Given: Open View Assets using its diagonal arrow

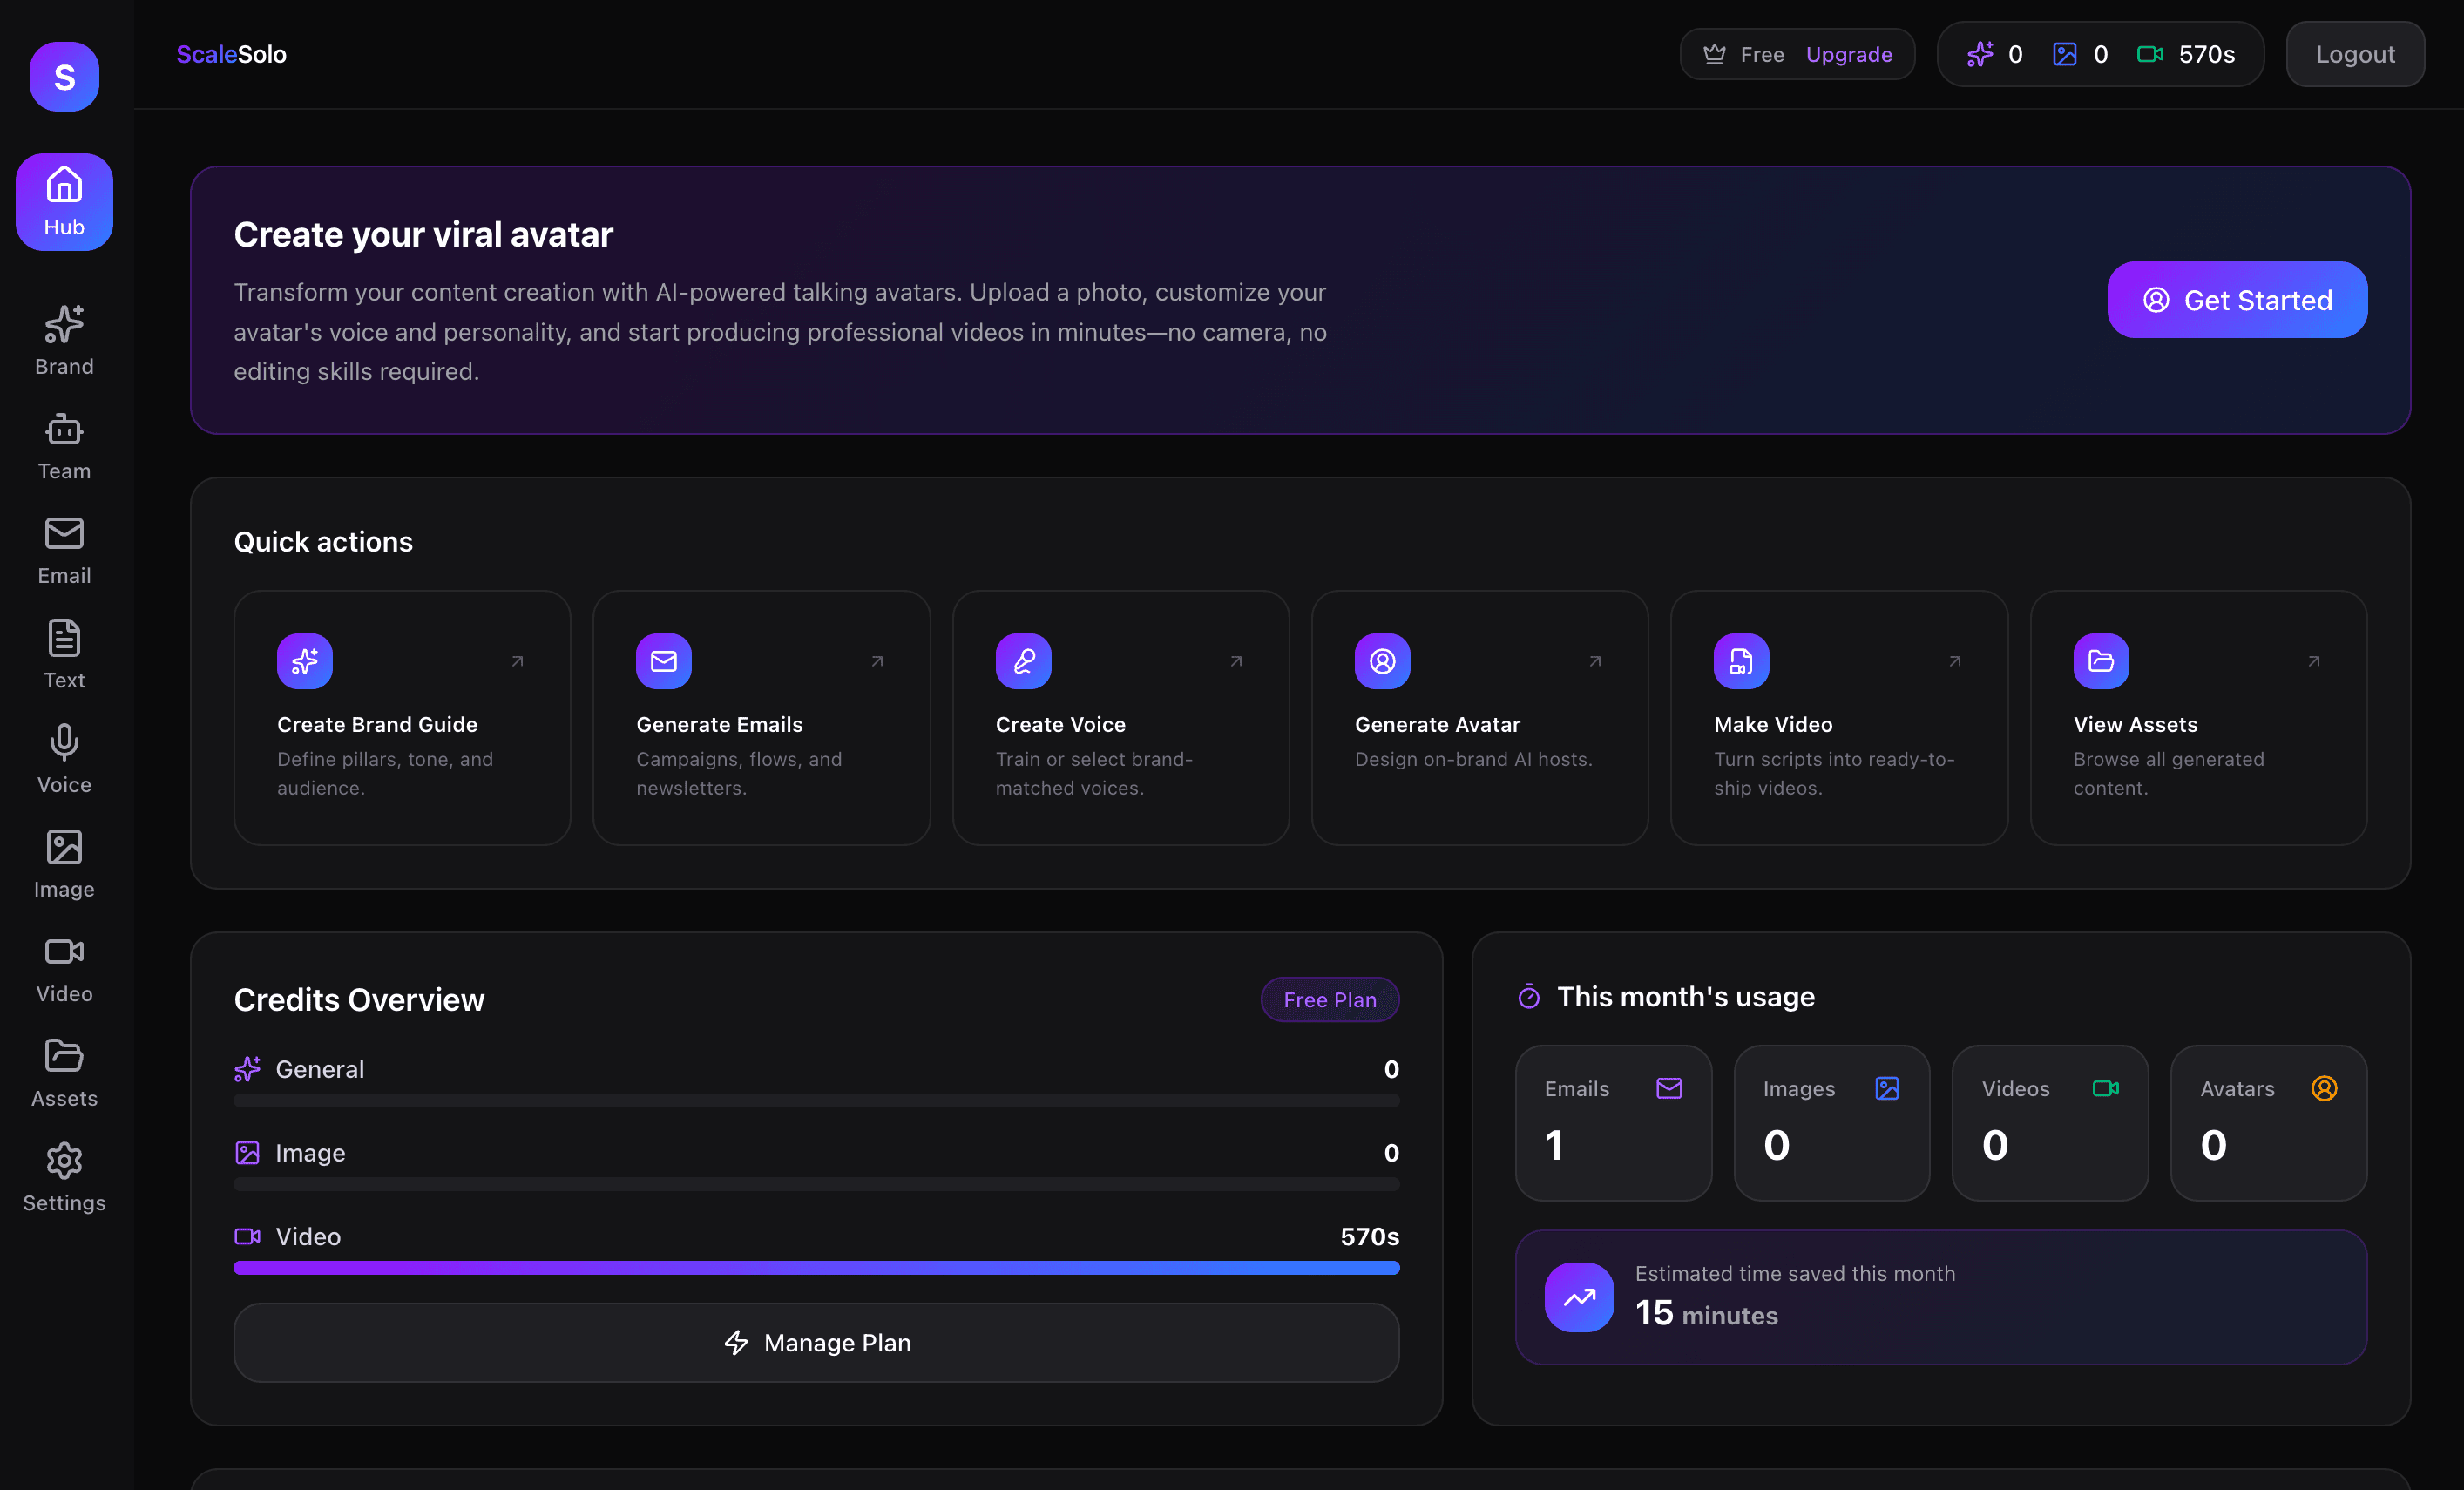Looking at the screenshot, I should click(x=2313, y=661).
